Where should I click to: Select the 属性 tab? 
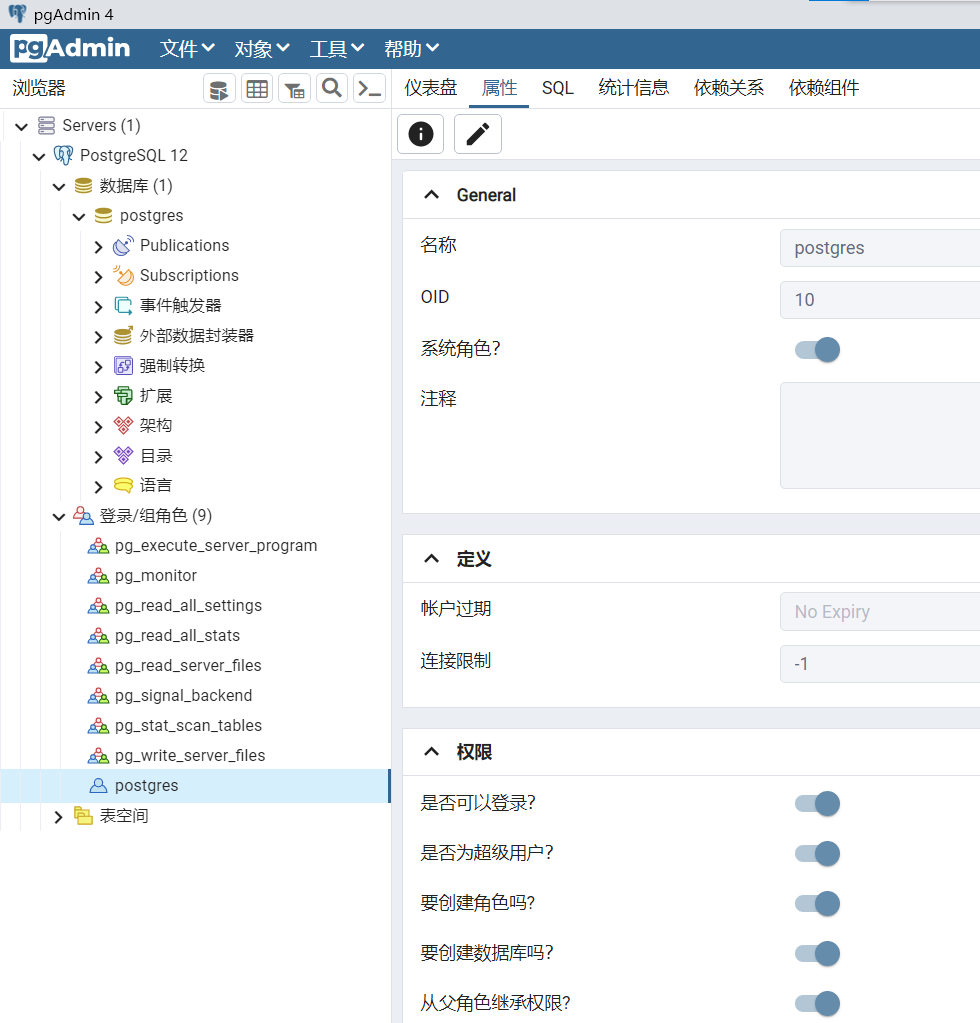[x=499, y=88]
